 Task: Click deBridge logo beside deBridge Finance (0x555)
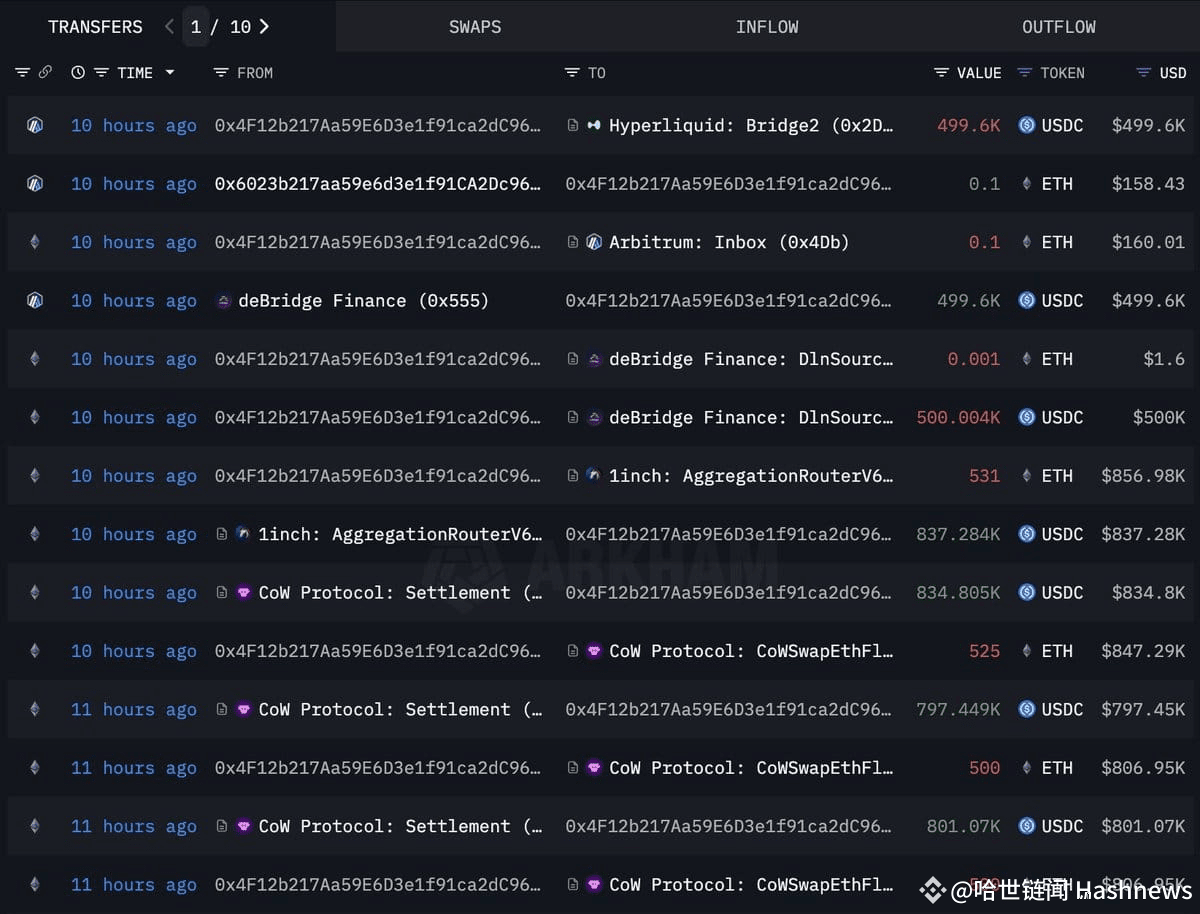click(224, 300)
